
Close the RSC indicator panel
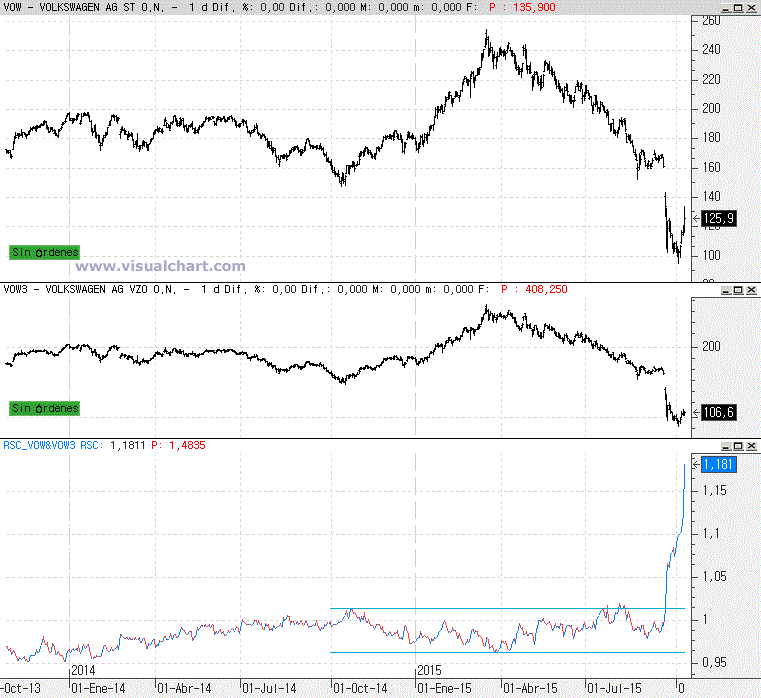(x=751, y=446)
